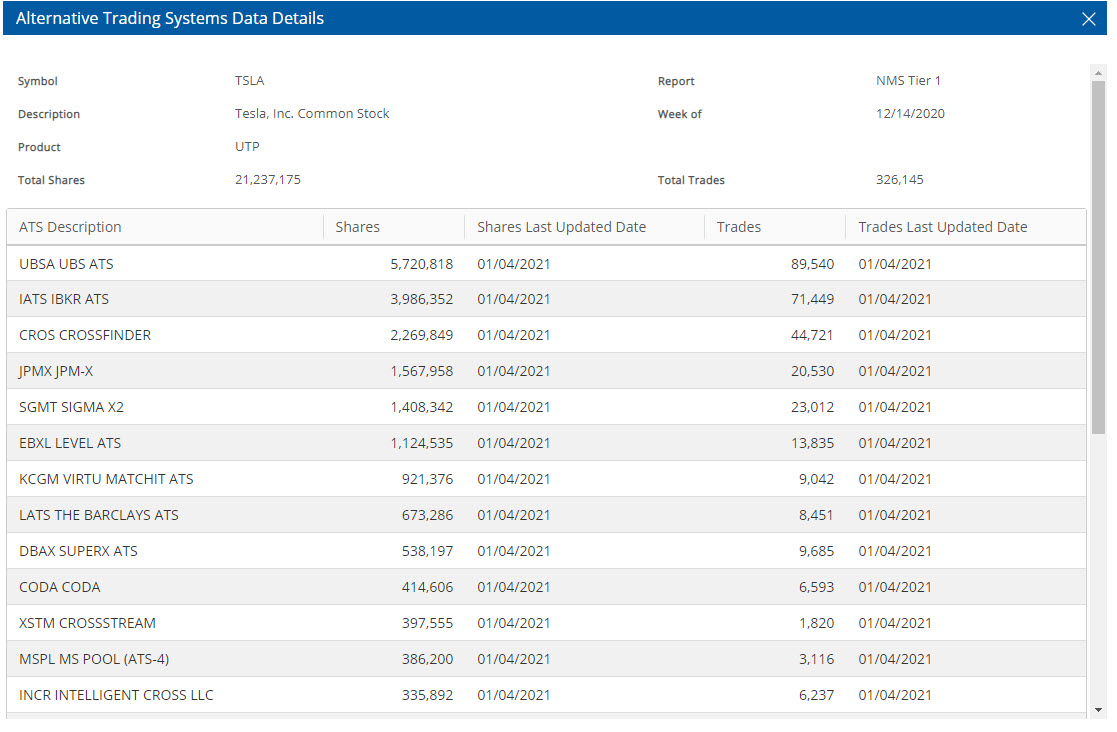This screenshot has width=1117, height=732.
Task: Click the shares value 1,408,342
Action: pyautogui.click(x=421, y=407)
